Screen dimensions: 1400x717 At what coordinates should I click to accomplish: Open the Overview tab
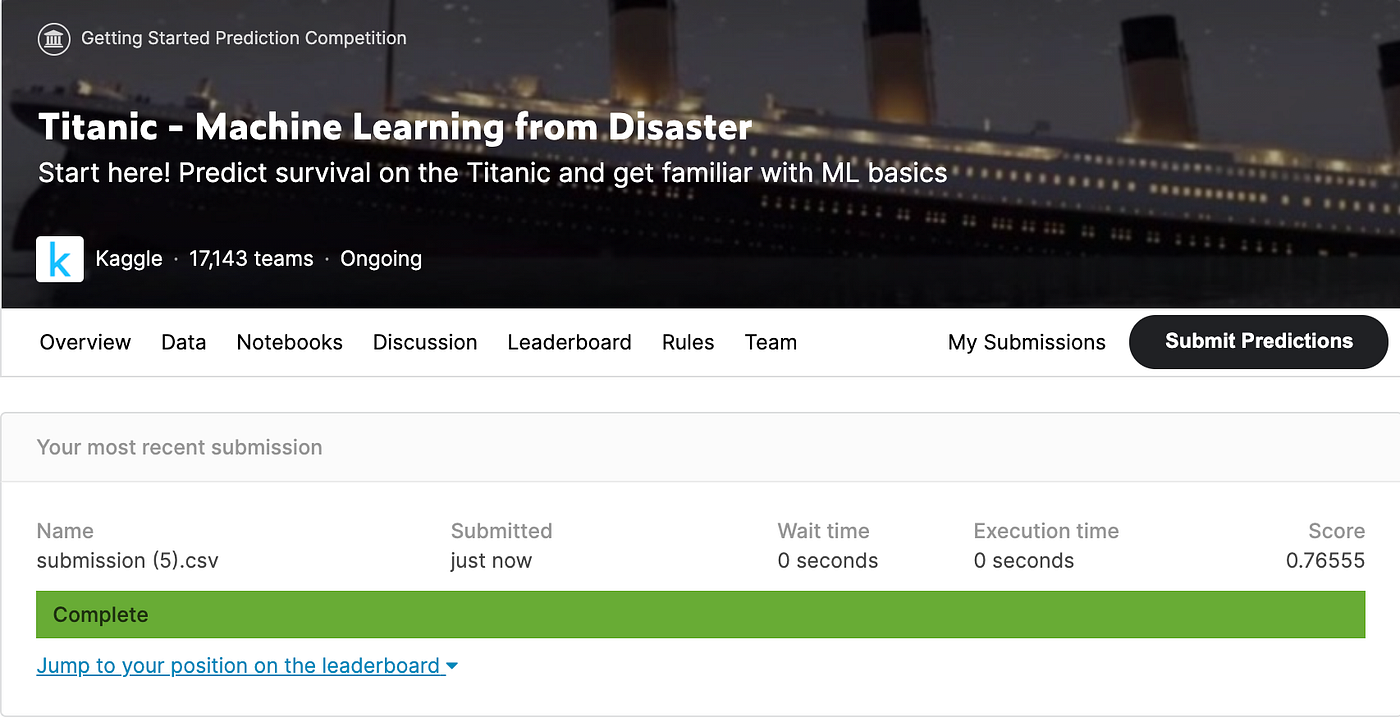click(x=85, y=342)
